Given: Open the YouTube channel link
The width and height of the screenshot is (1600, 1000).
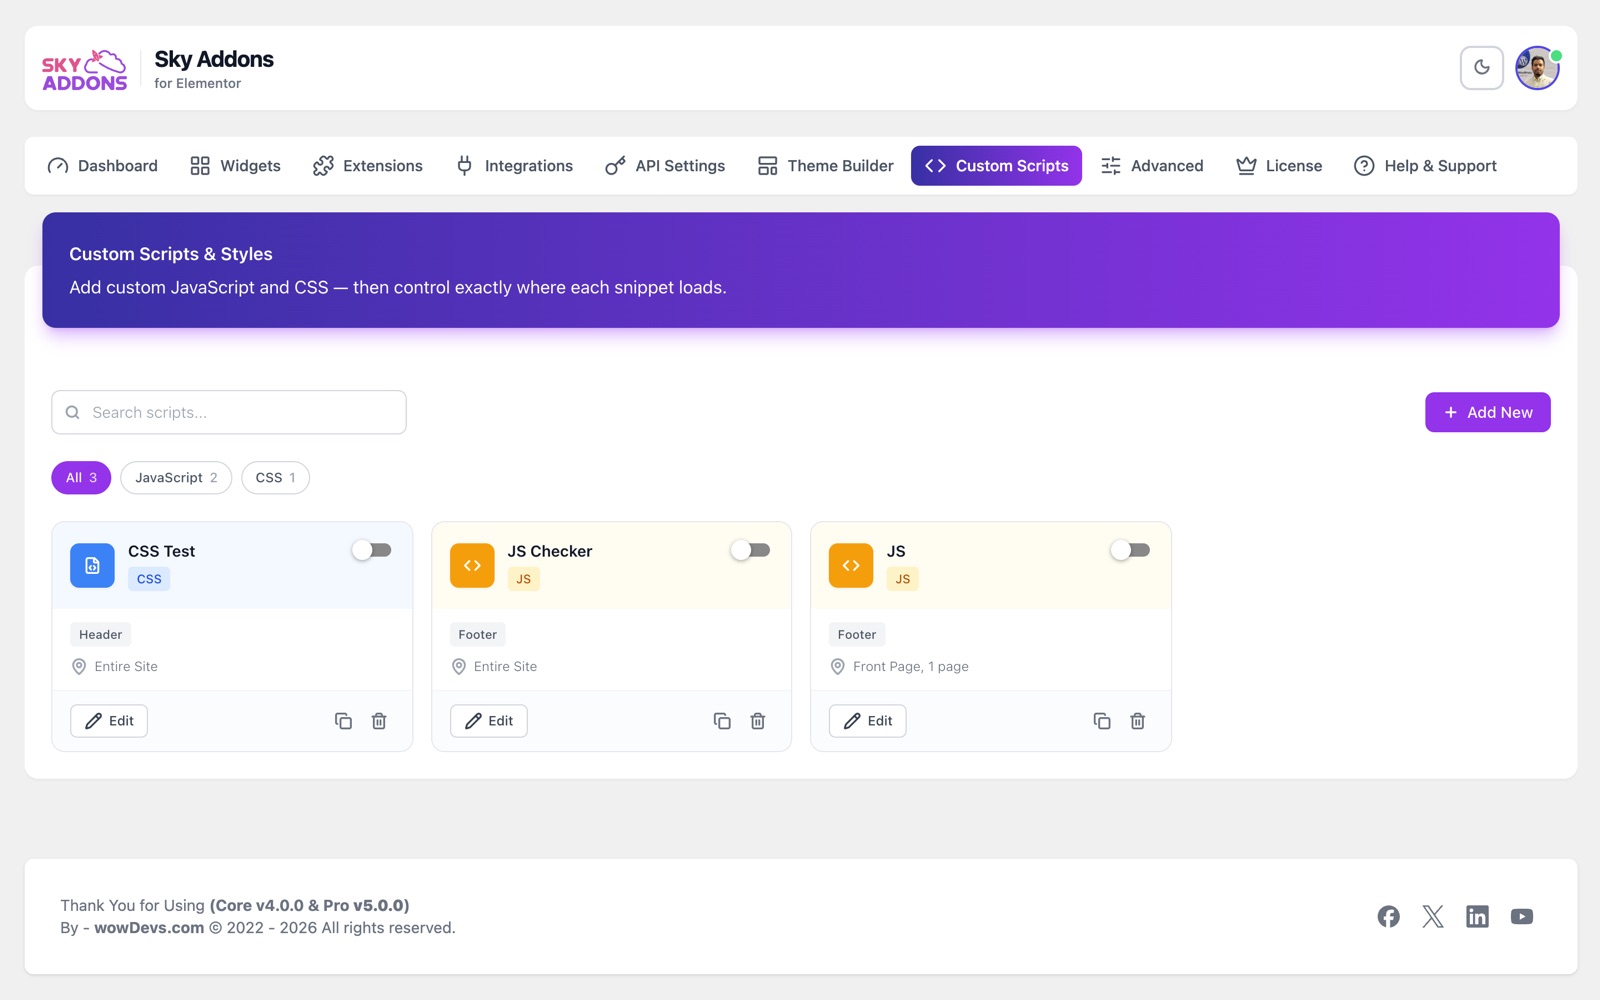Looking at the screenshot, I should click(1522, 916).
